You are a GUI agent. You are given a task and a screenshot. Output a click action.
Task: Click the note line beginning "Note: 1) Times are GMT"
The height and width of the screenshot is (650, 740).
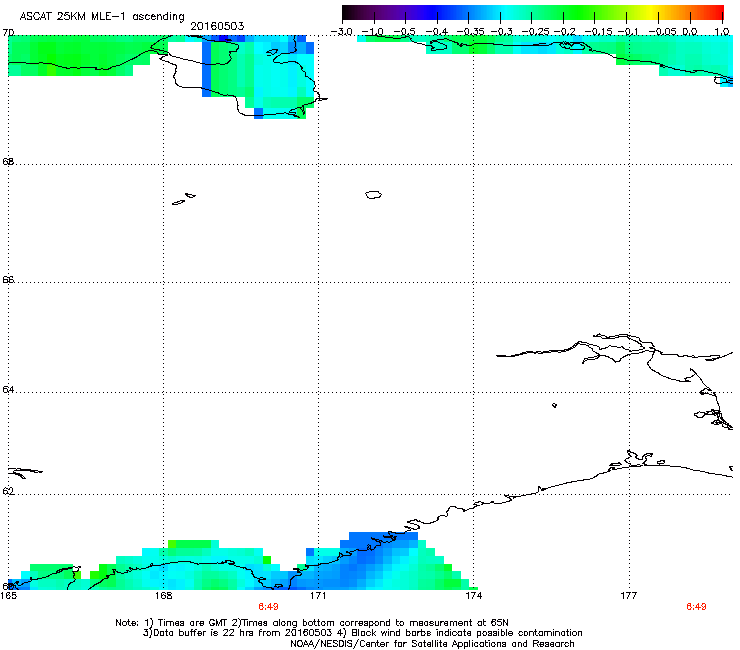click(312, 623)
